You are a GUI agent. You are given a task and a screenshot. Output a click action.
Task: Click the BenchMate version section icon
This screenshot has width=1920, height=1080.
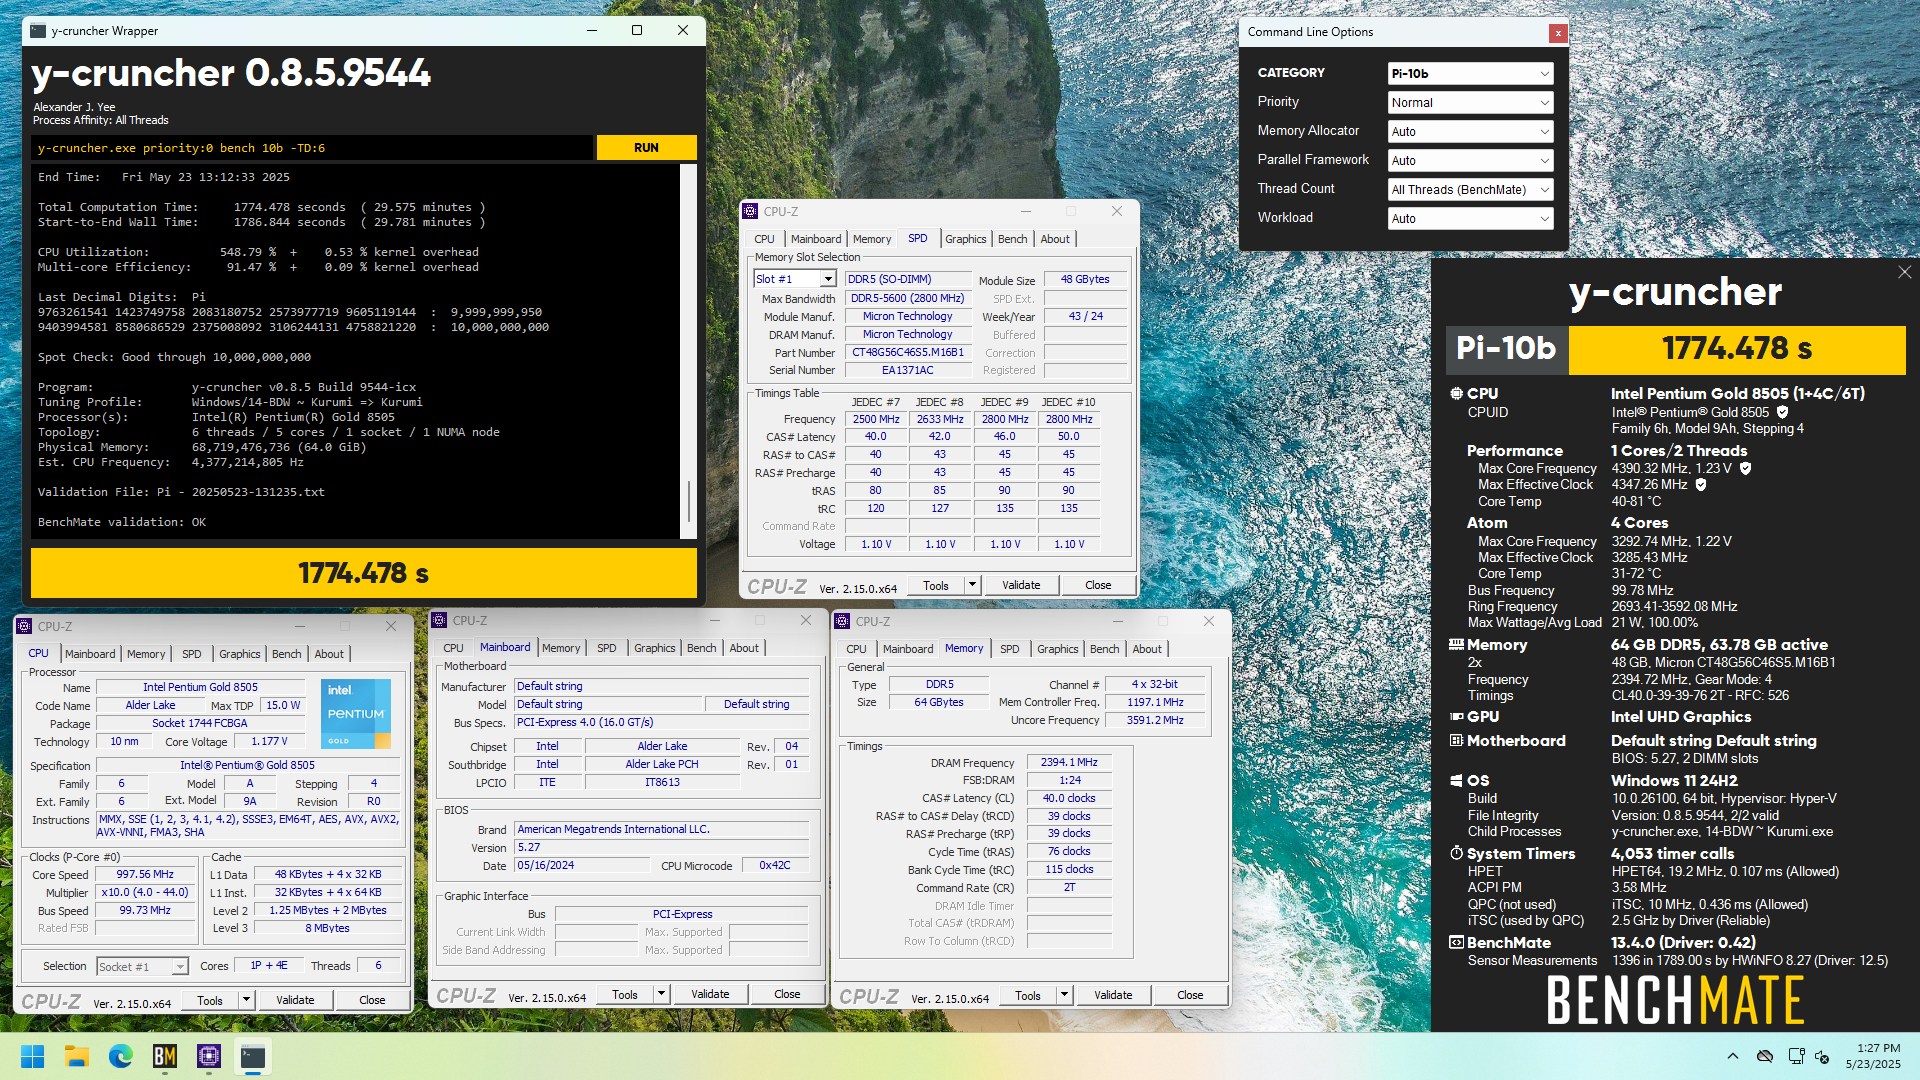pos(1456,943)
